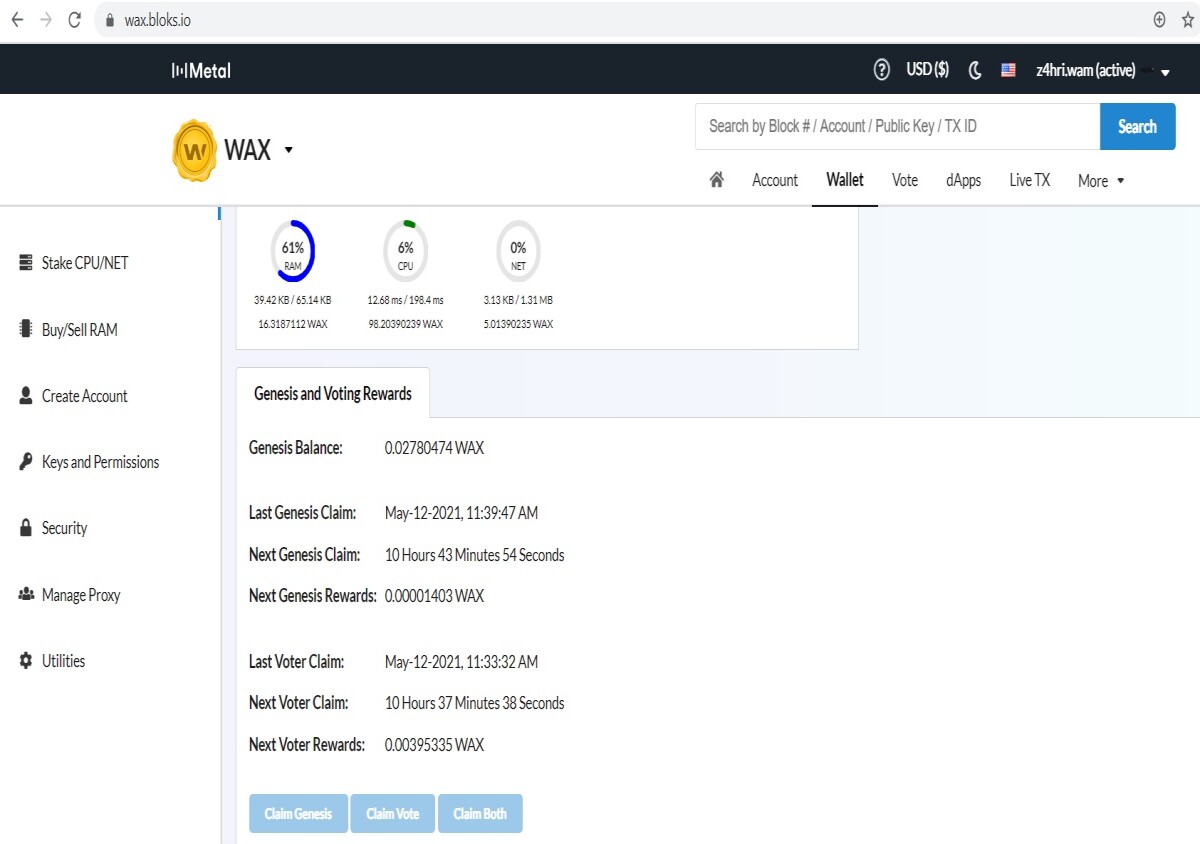
Task: Open the US flag language selector
Action: 1008,70
